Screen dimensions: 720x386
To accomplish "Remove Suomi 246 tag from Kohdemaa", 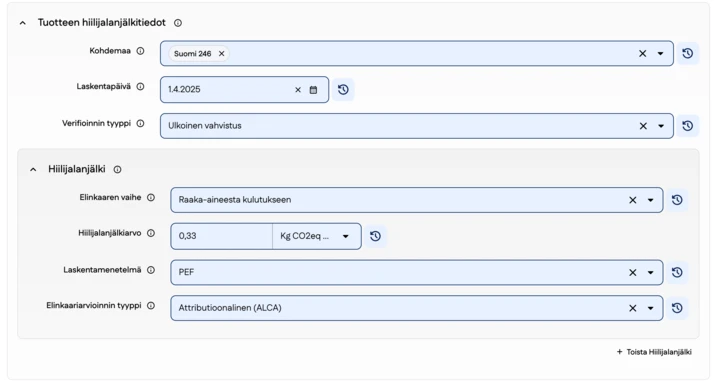I will 221,54.
